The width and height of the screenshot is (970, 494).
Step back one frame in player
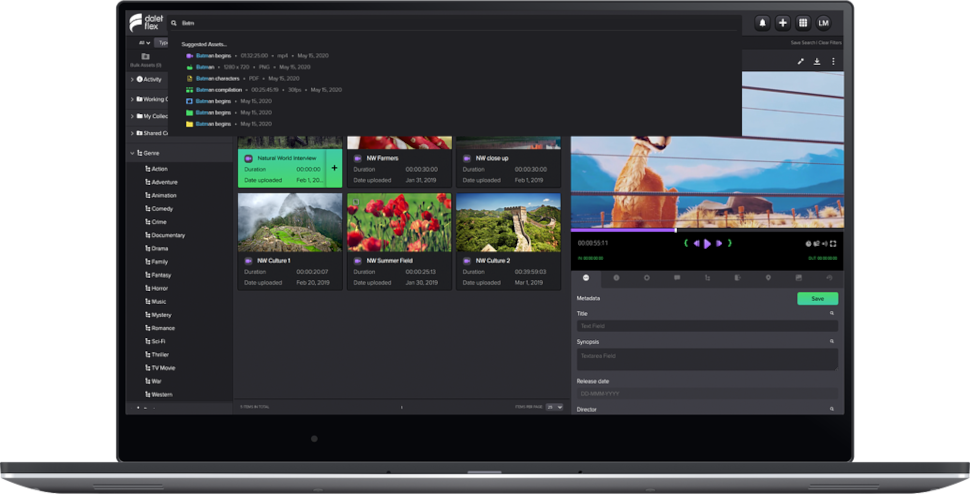697,244
